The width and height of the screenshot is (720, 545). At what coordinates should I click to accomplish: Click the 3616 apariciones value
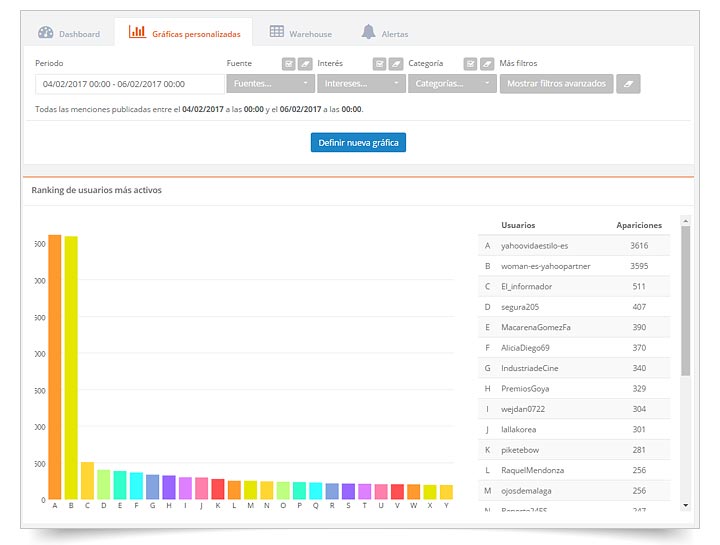(639, 246)
